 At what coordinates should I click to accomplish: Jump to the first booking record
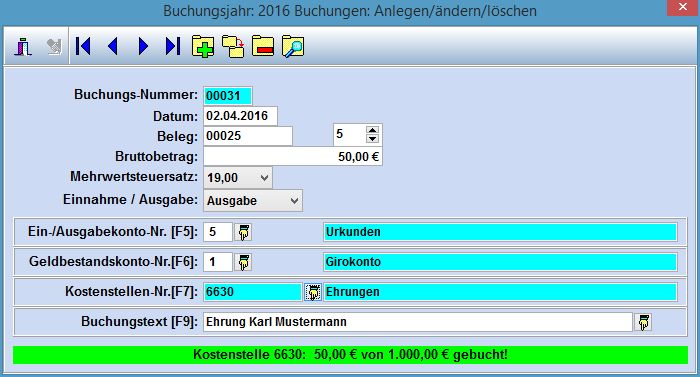[x=83, y=46]
